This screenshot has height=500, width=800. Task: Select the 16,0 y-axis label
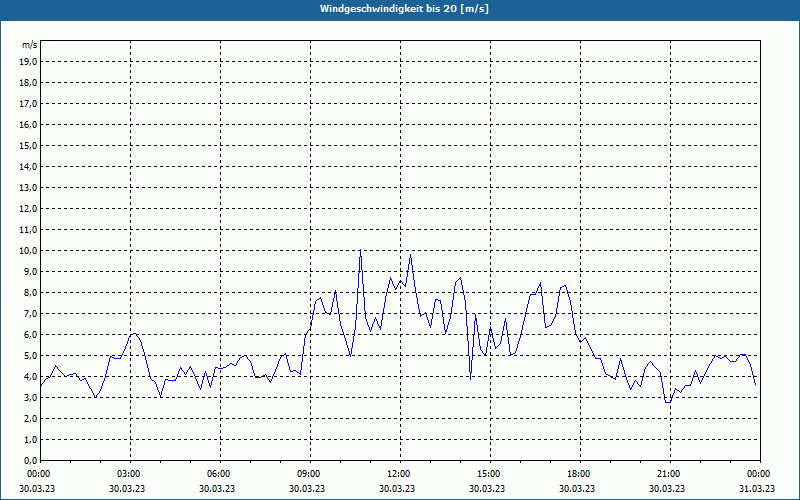pos(29,124)
